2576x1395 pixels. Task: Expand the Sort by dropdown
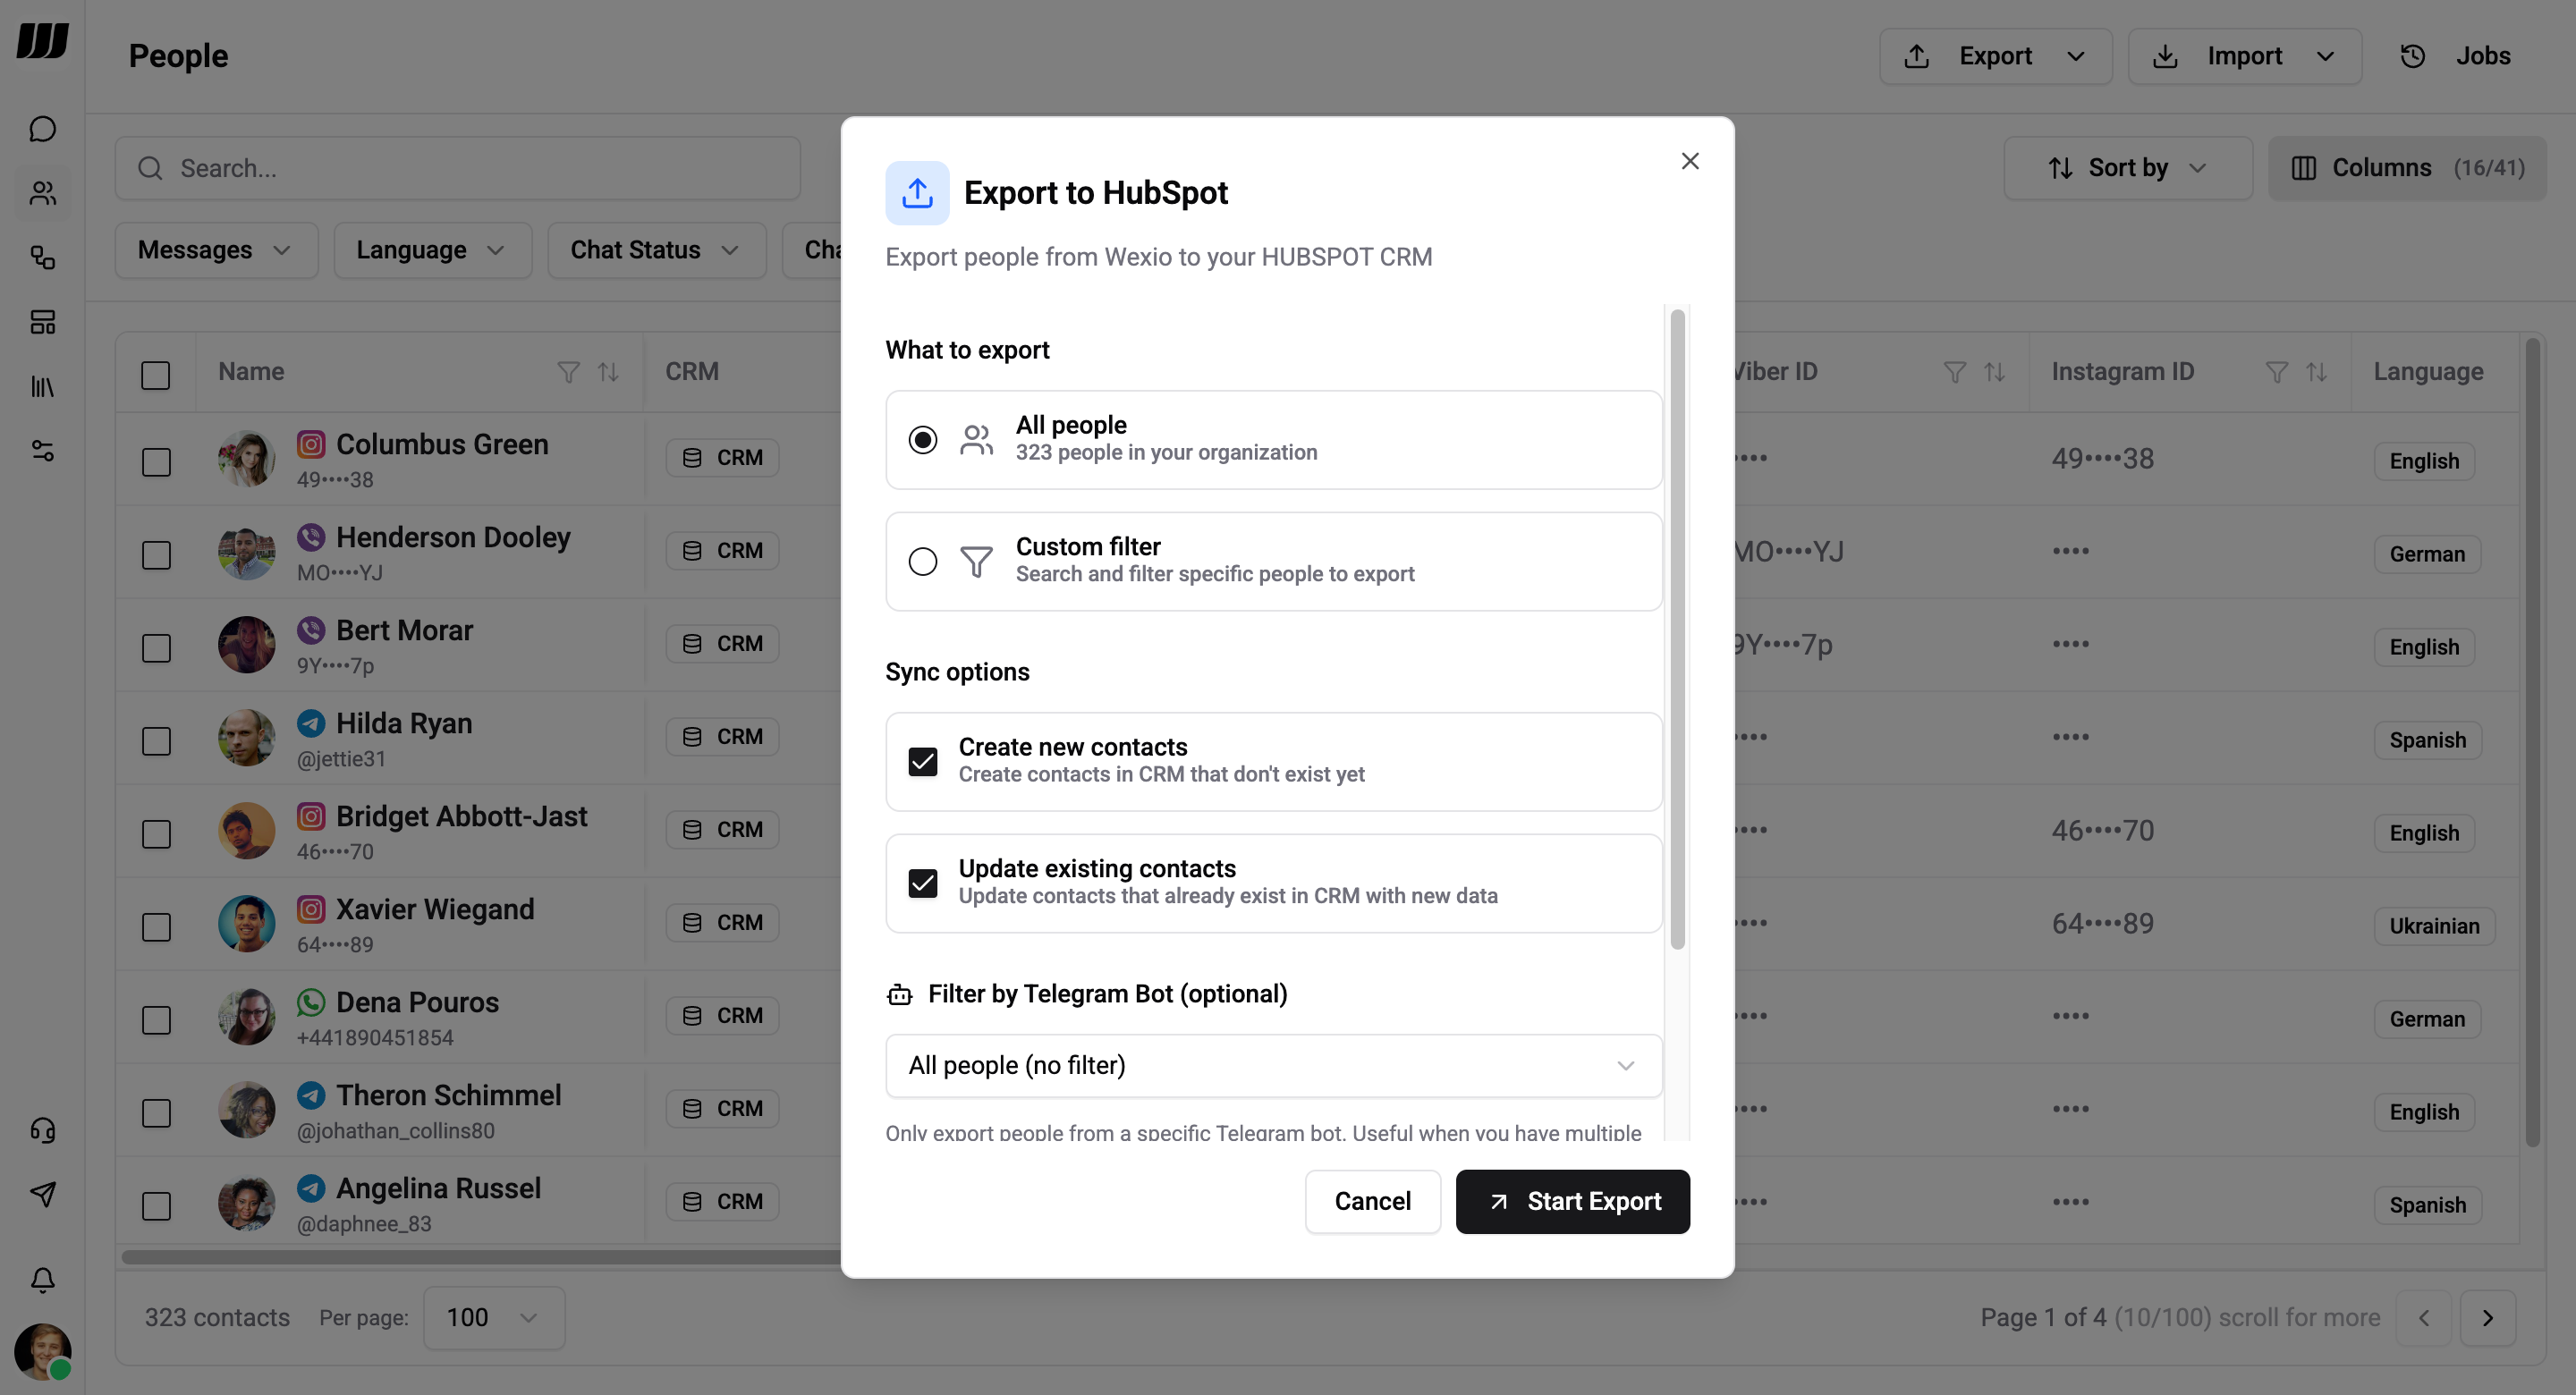(2127, 168)
